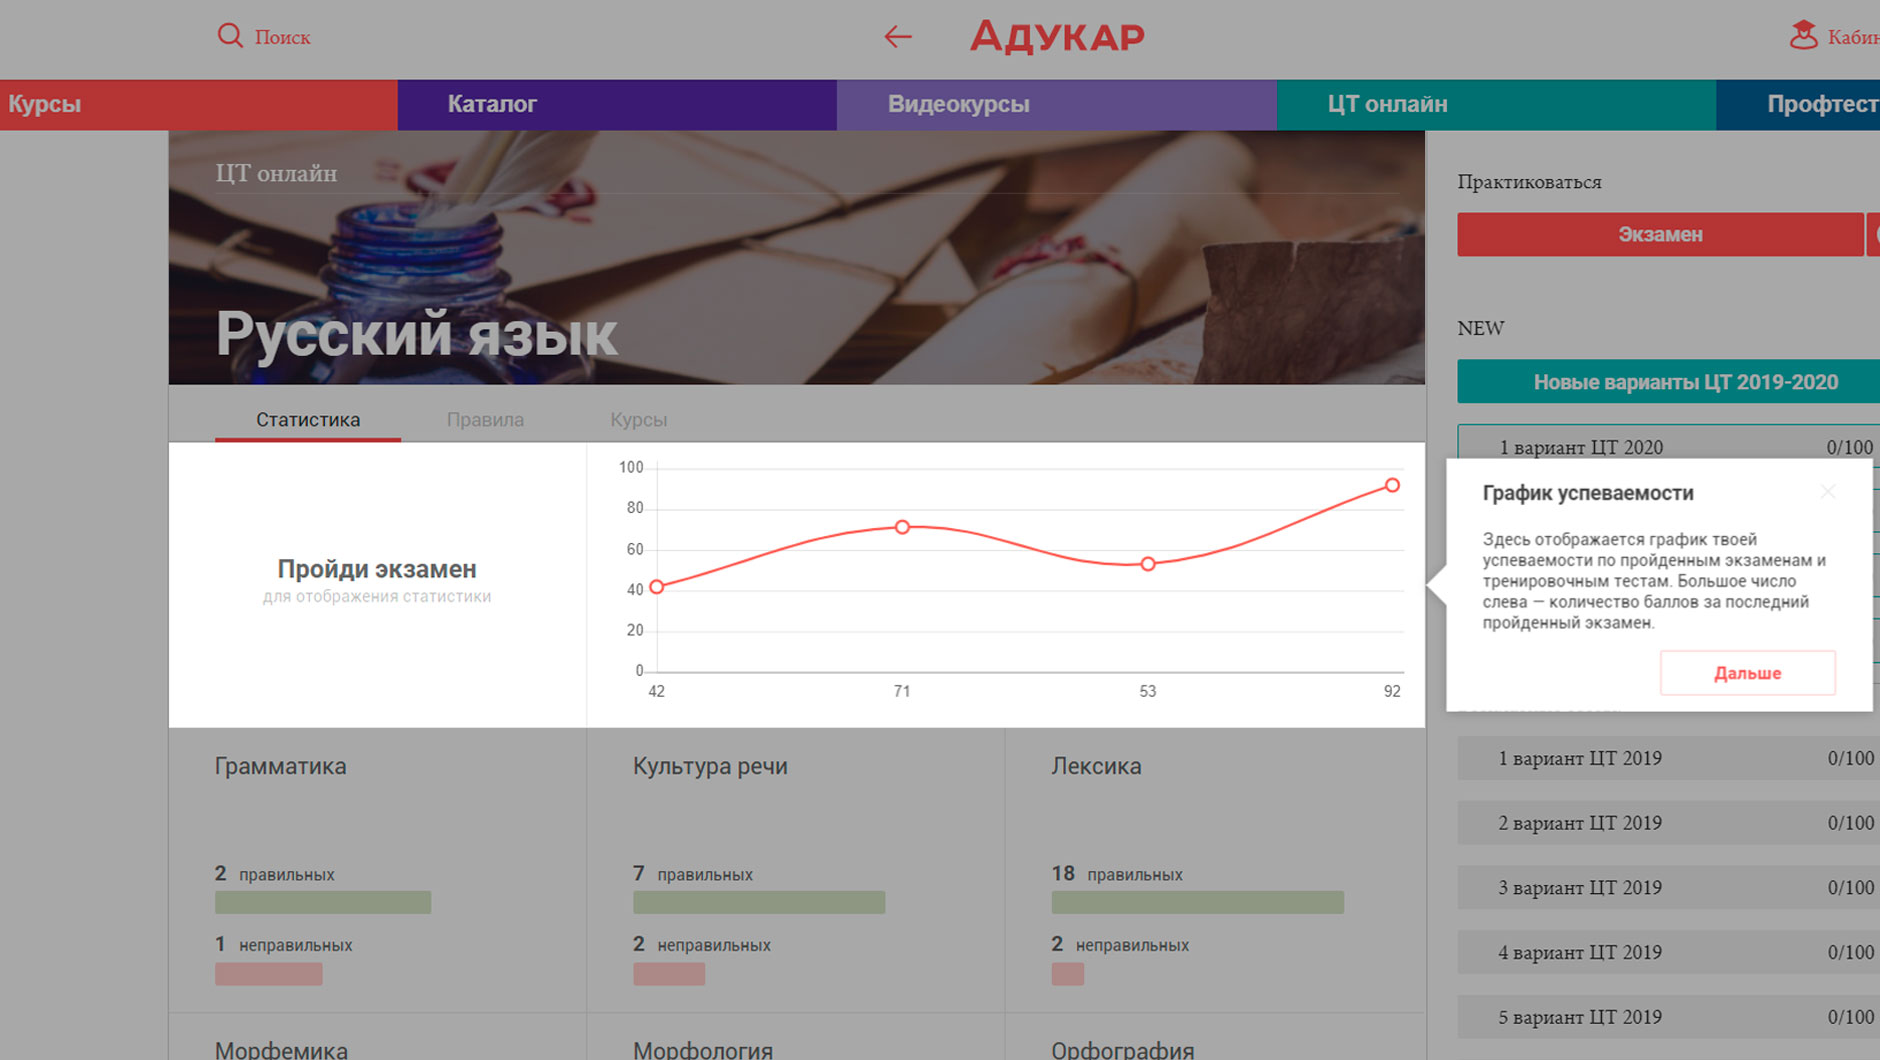
Task: Click the green correct bar under Лексика
Action: point(1197,902)
